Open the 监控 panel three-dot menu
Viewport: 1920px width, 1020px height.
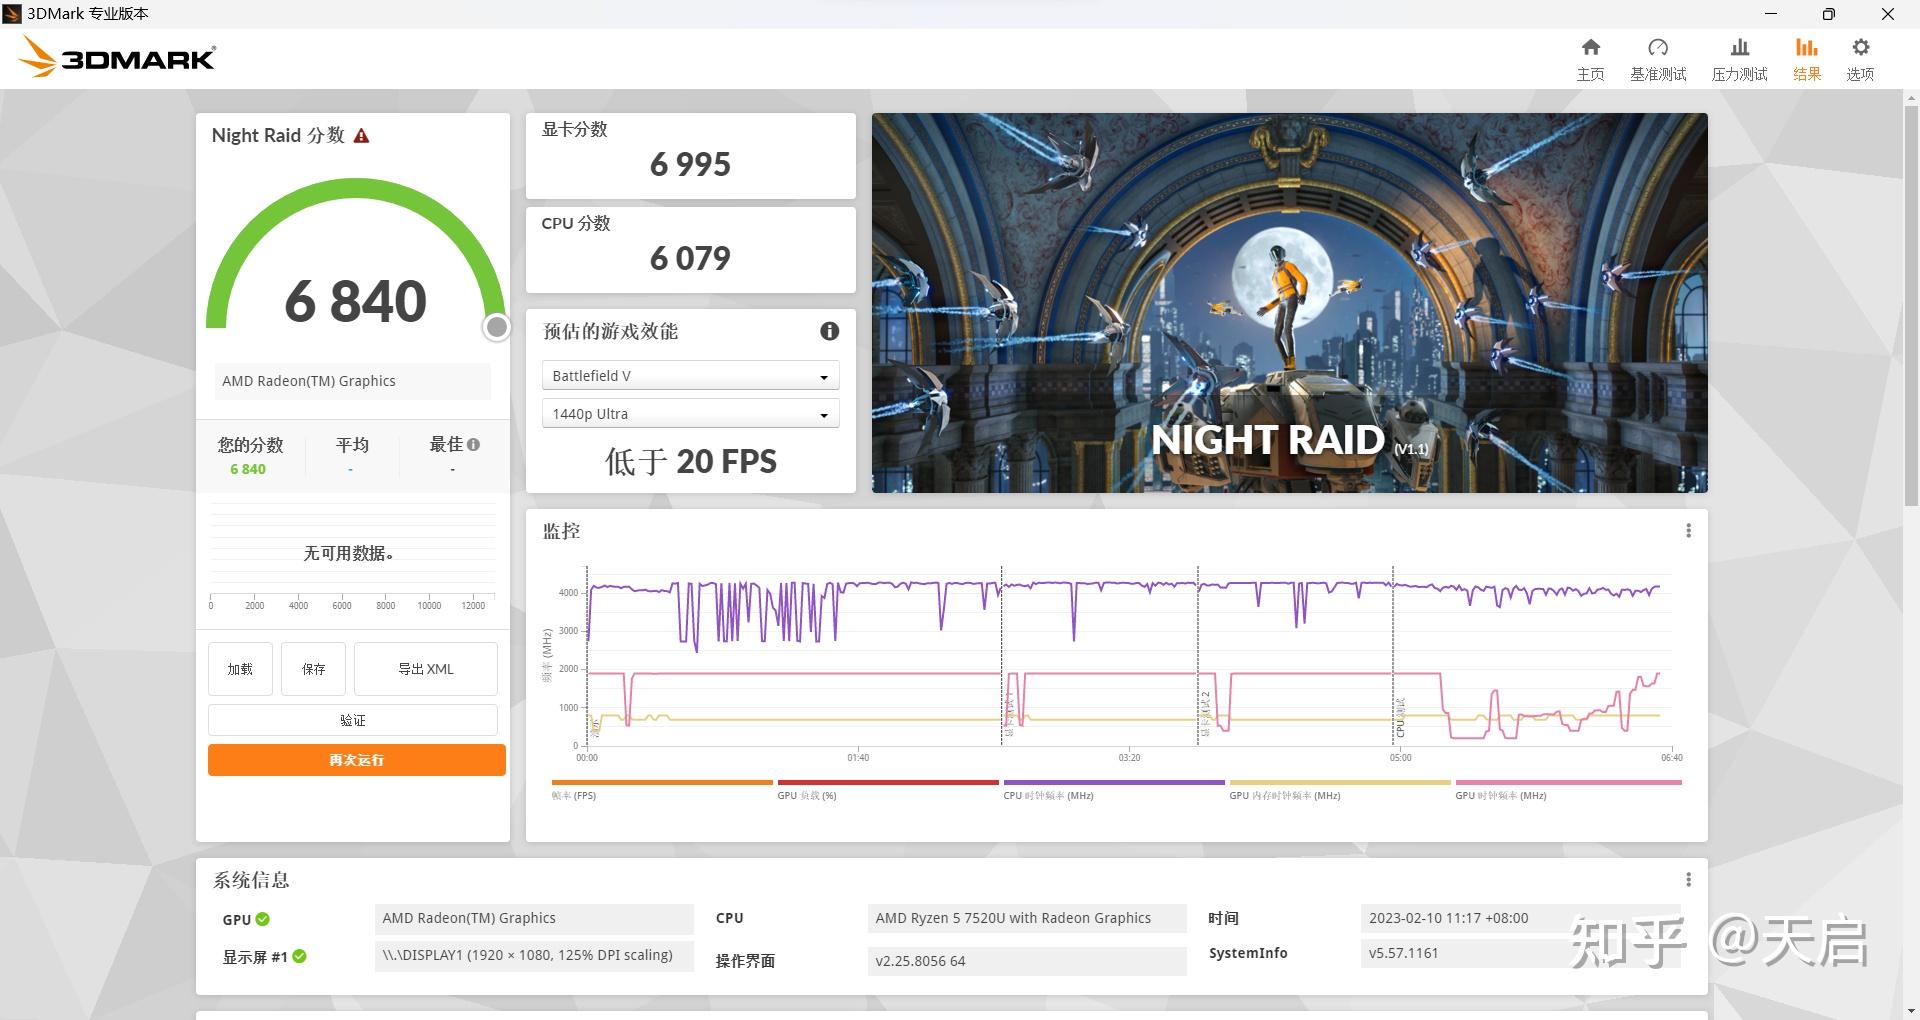[1689, 530]
